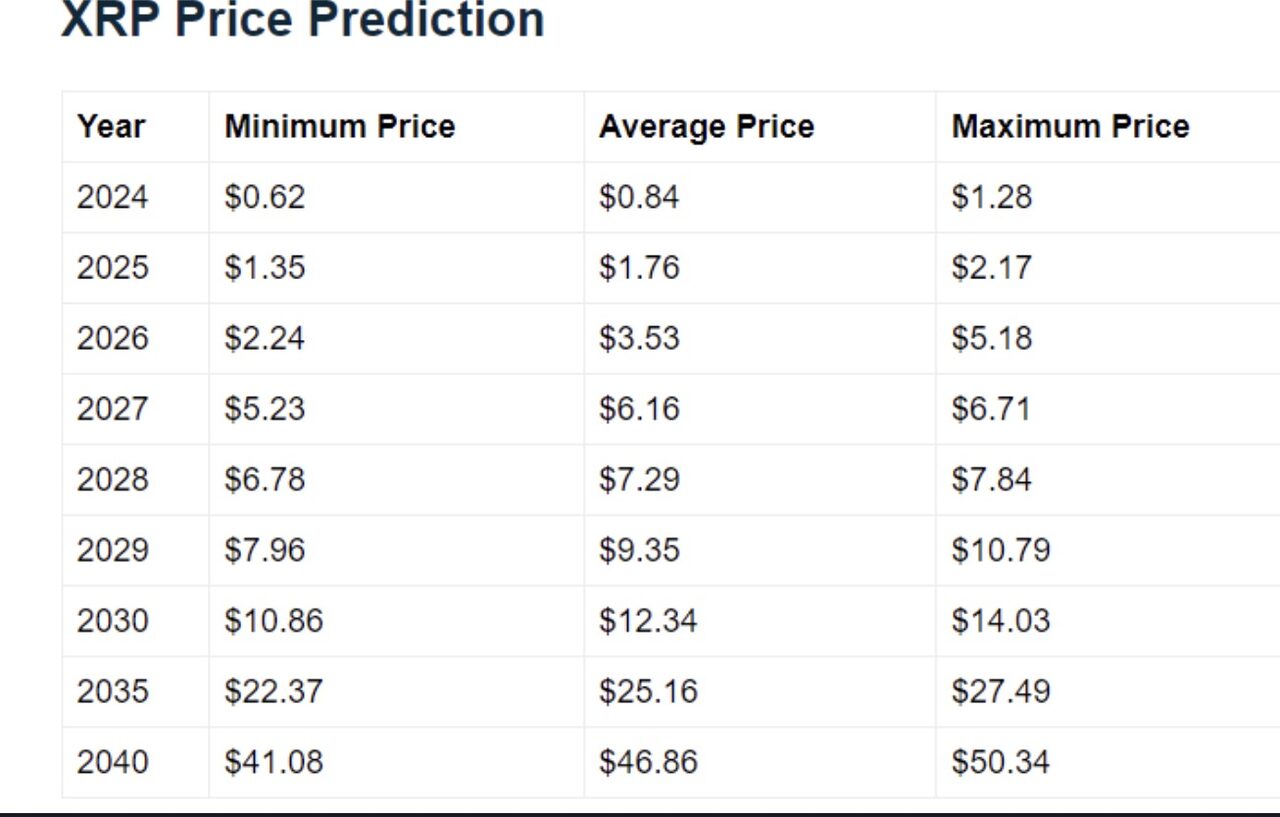Select the Year column header
Screen dimensions: 1280x817
[111, 127]
